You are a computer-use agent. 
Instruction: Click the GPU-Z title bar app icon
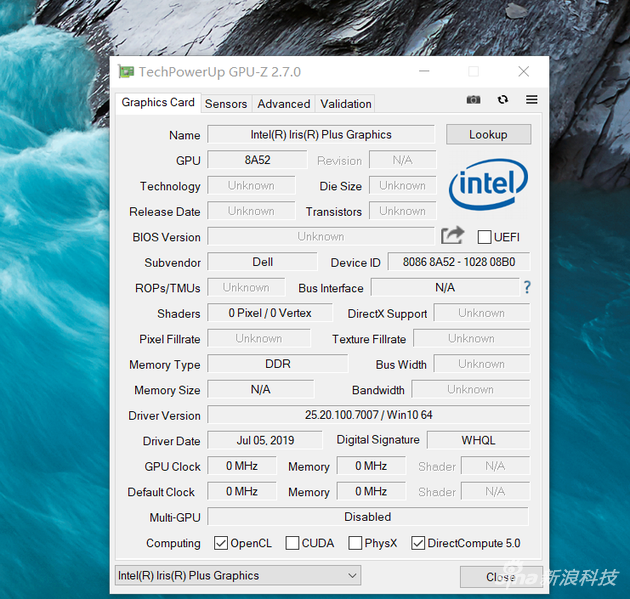(126, 72)
